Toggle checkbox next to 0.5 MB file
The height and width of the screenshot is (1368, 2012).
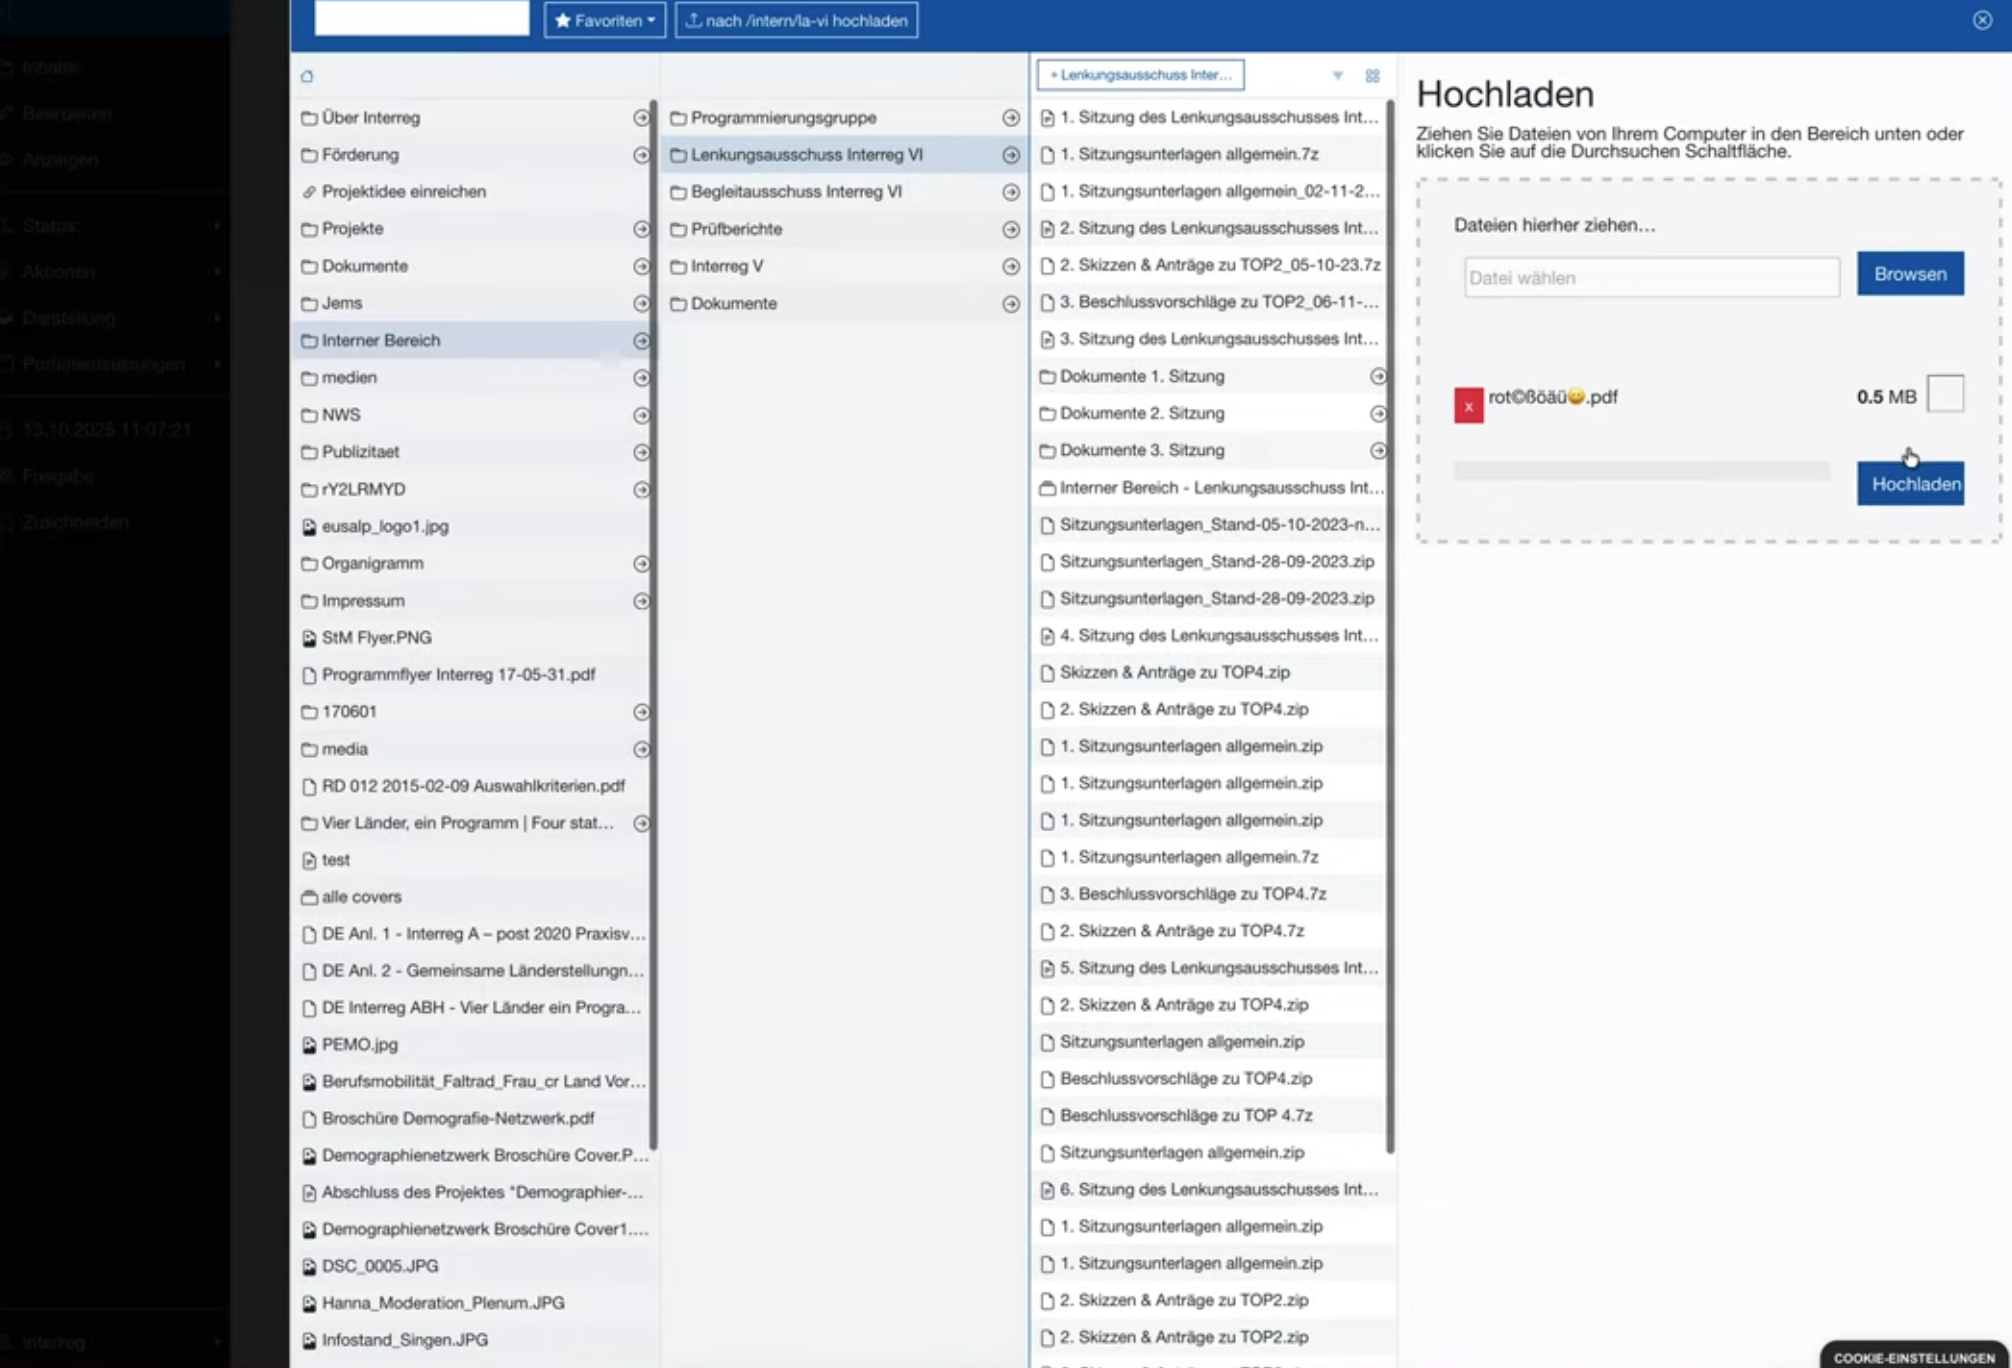(x=1945, y=394)
